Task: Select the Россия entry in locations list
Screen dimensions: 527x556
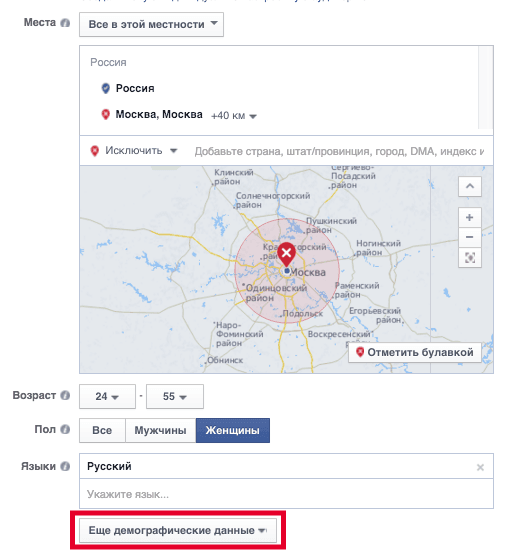Action: click(x=135, y=88)
